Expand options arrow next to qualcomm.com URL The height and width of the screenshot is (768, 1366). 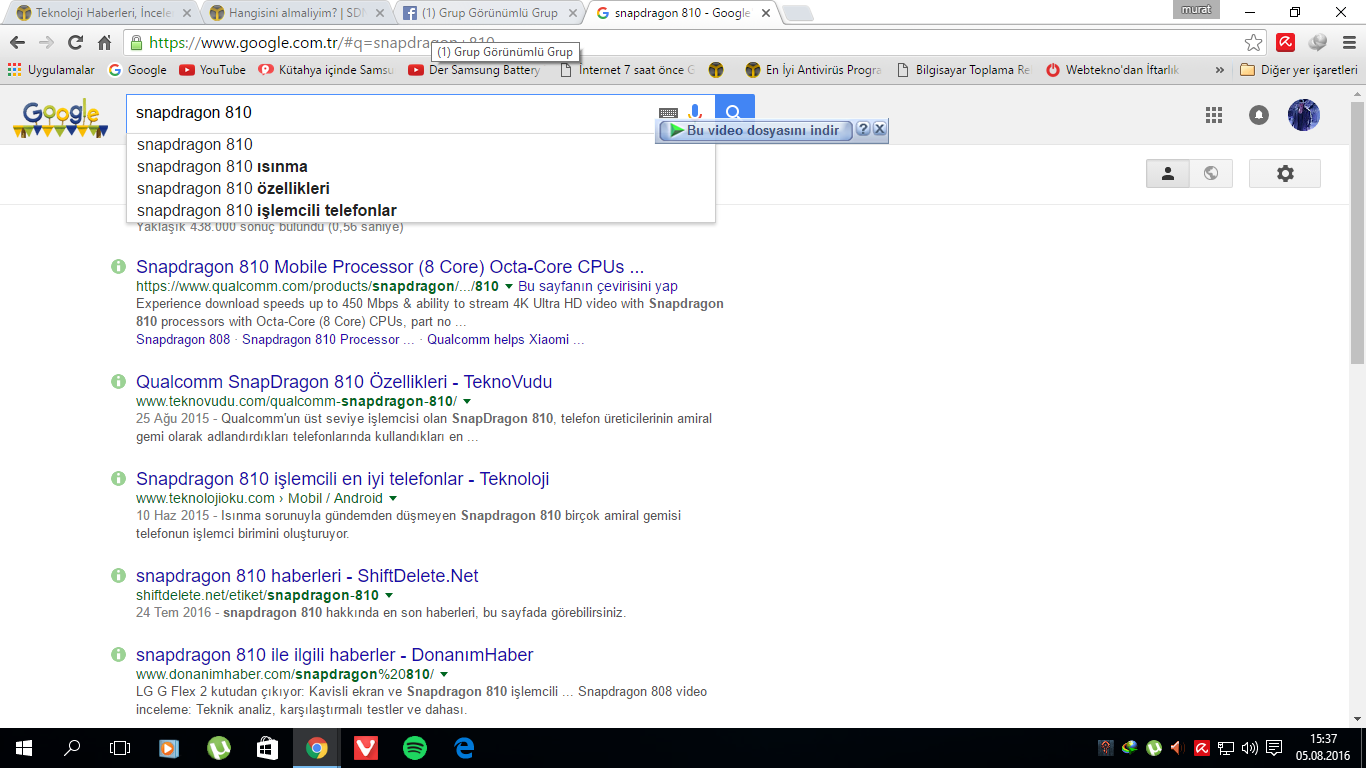[509, 286]
